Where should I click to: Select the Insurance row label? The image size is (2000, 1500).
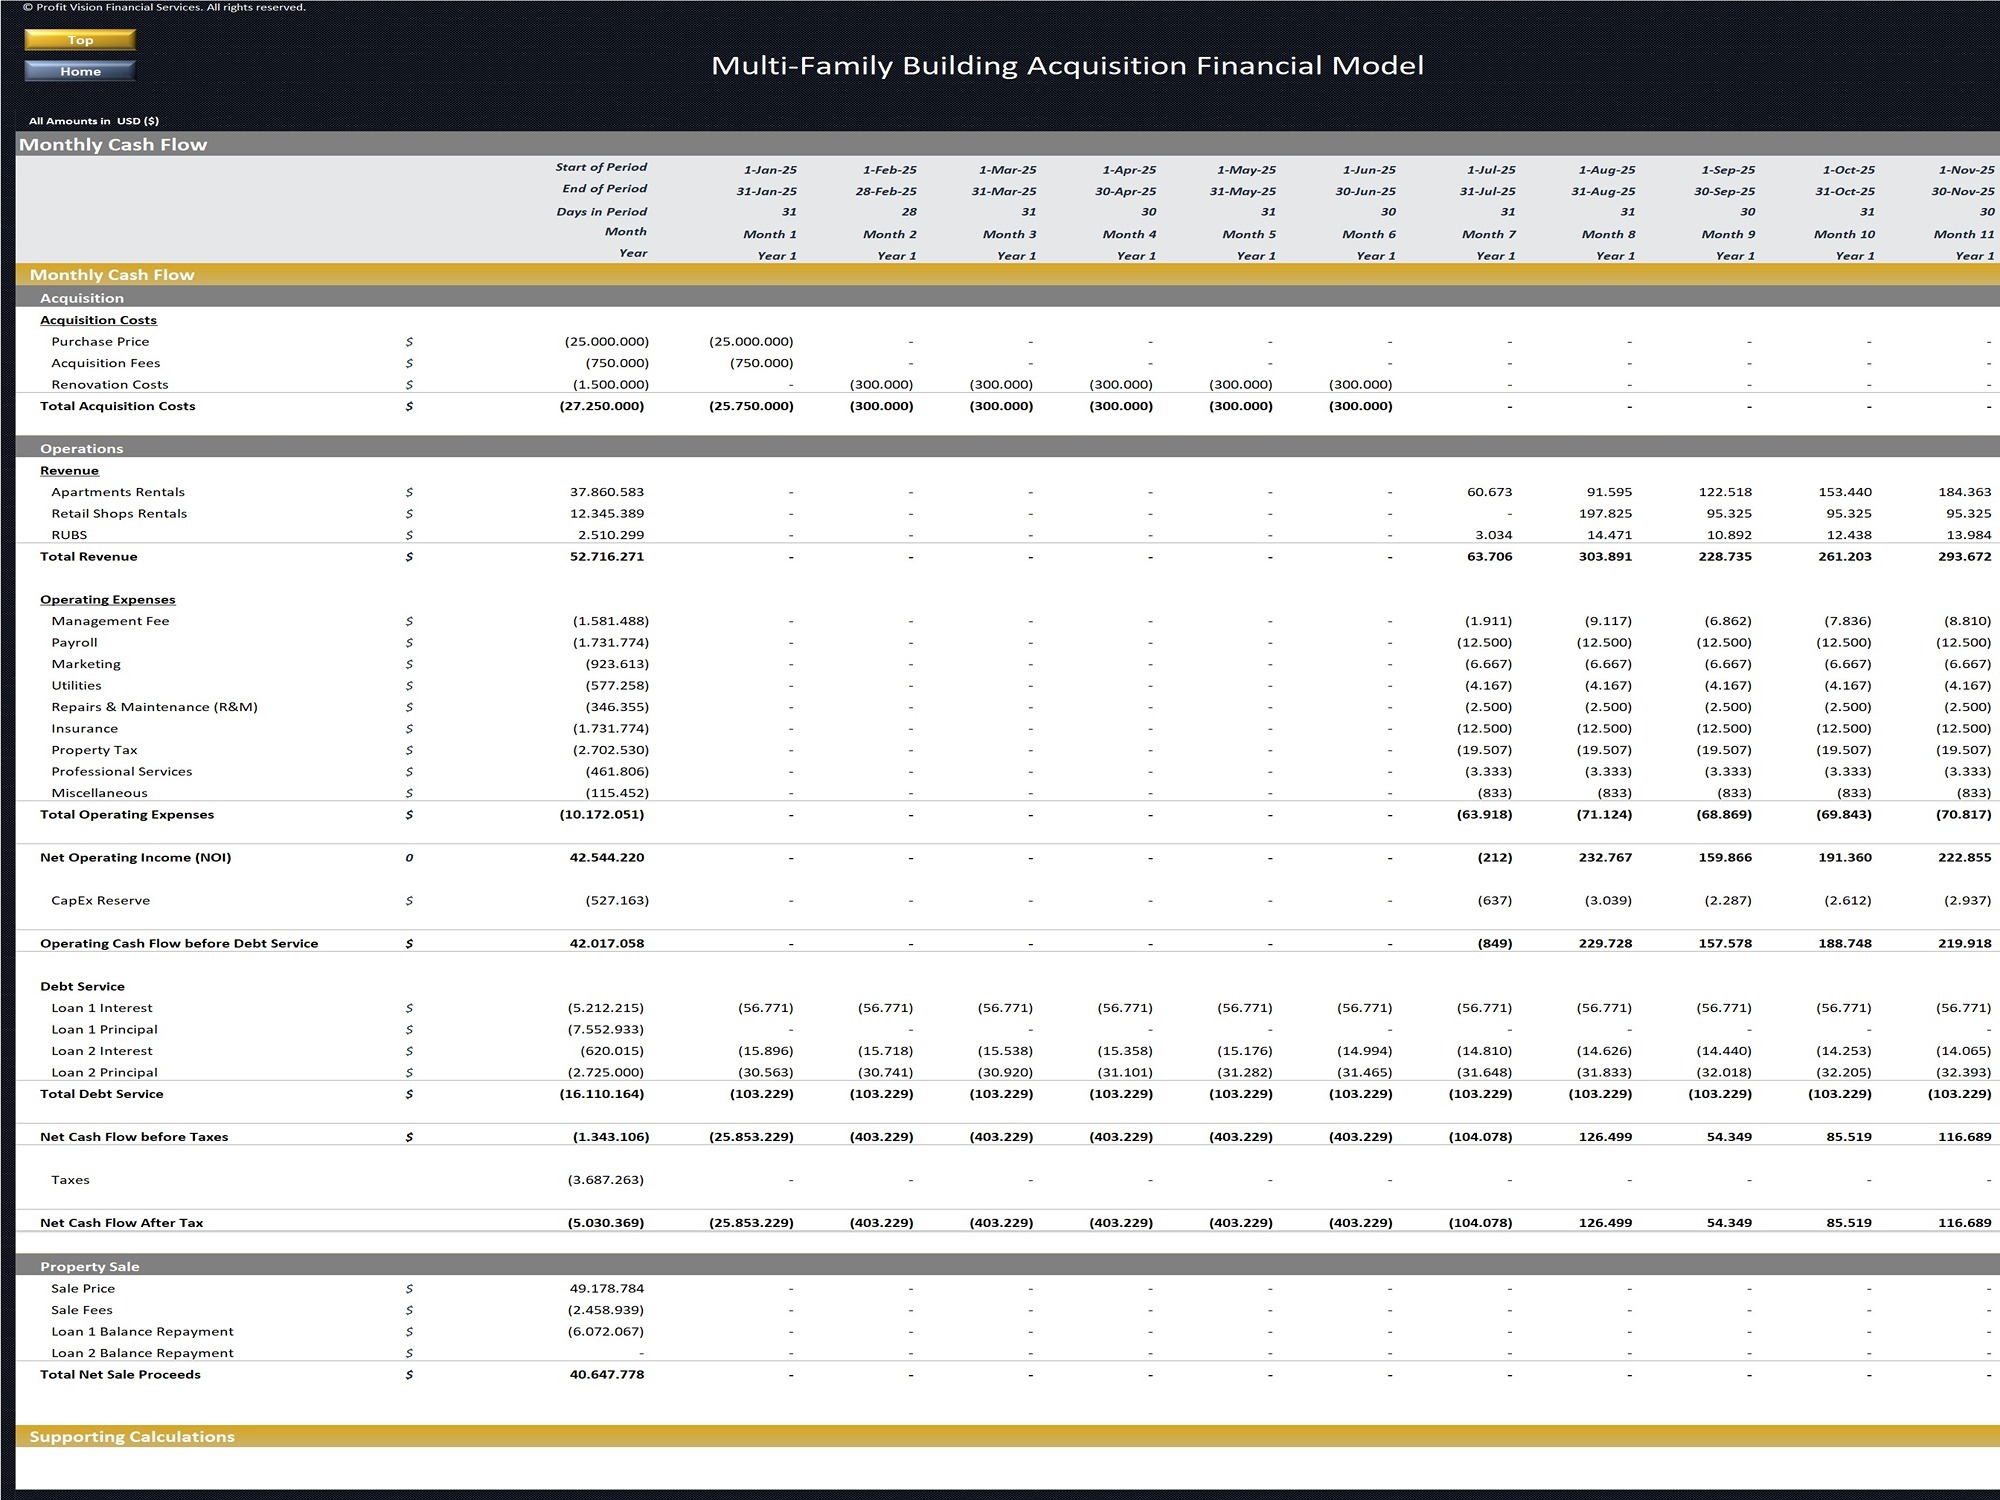84,729
